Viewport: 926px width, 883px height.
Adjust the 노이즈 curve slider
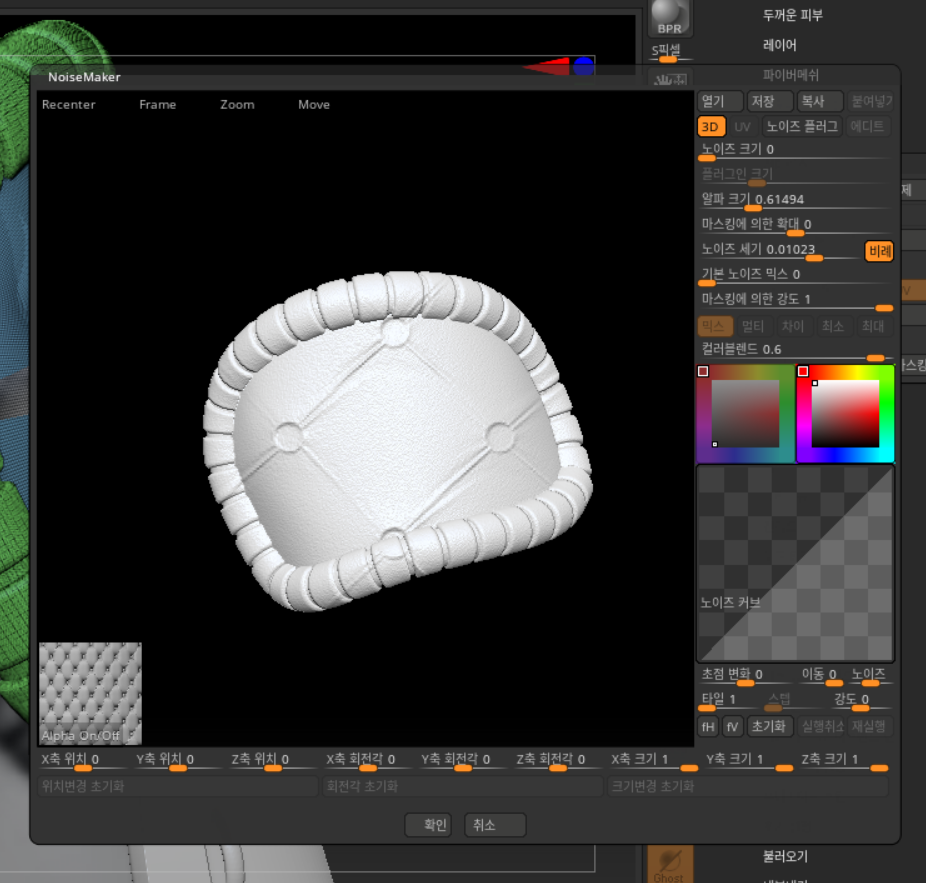(870, 676)
